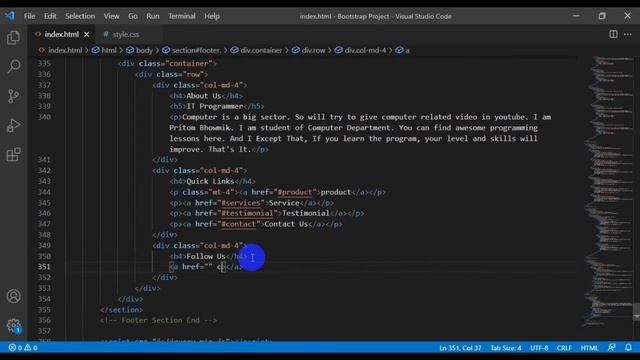640x360 pixels.
Task: Open the Source Control view
Action: [x=13, y=96]
